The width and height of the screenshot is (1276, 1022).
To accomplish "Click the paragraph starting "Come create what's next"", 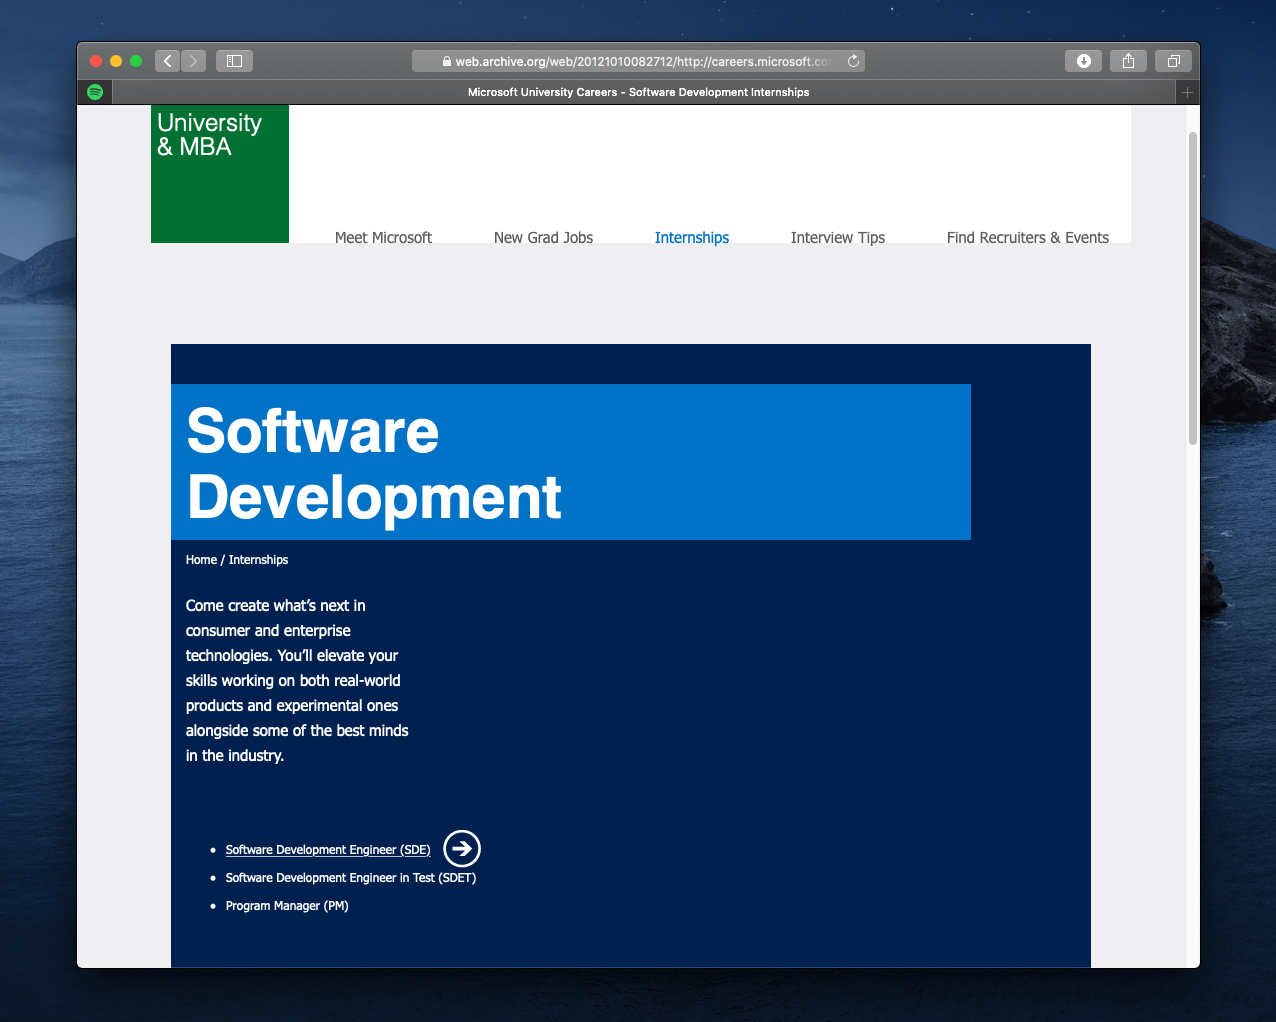I will 297,681.
